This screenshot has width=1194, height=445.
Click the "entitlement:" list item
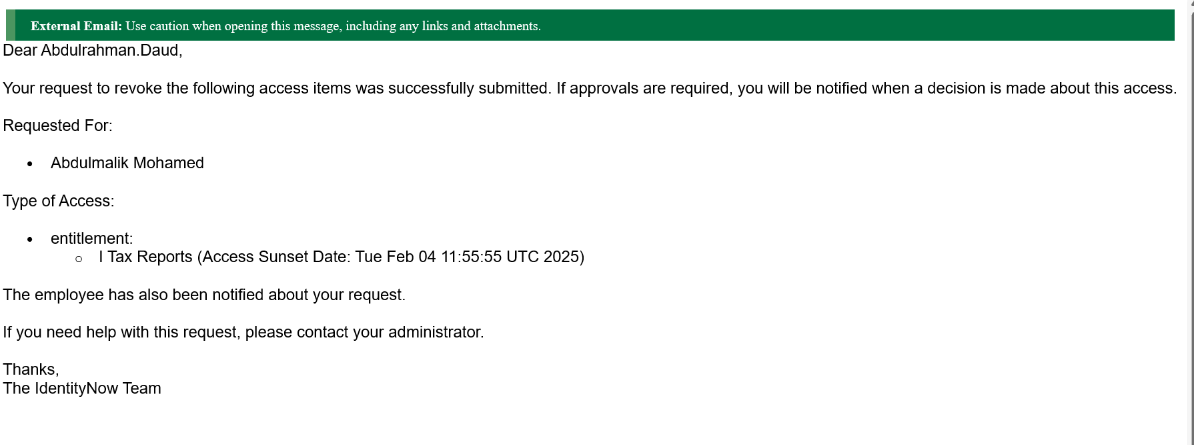tap(91, 239)
